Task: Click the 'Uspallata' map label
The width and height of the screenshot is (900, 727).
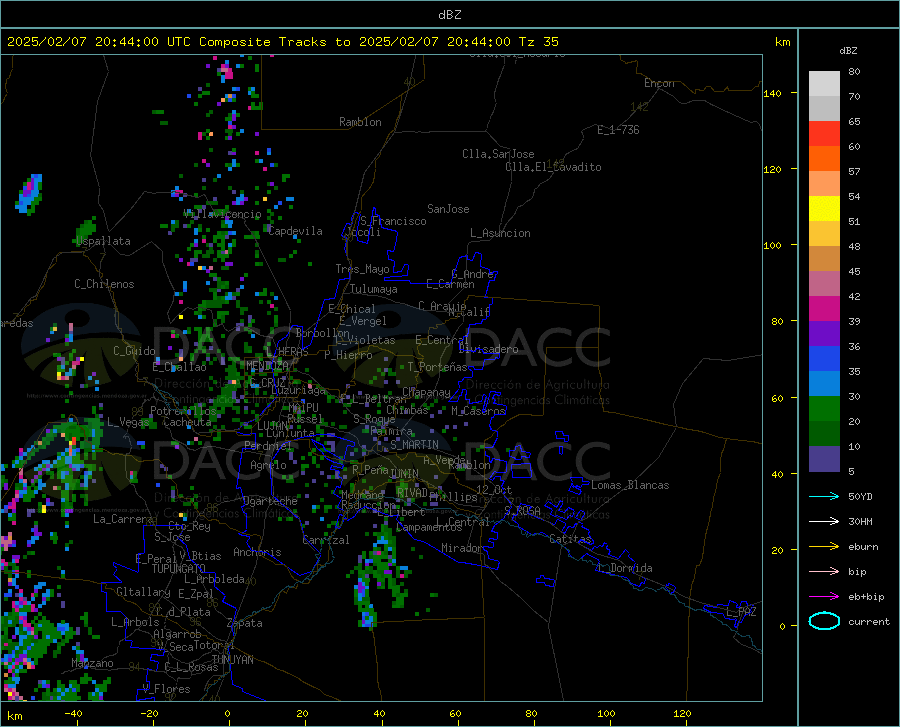Action: pos(103,241)
